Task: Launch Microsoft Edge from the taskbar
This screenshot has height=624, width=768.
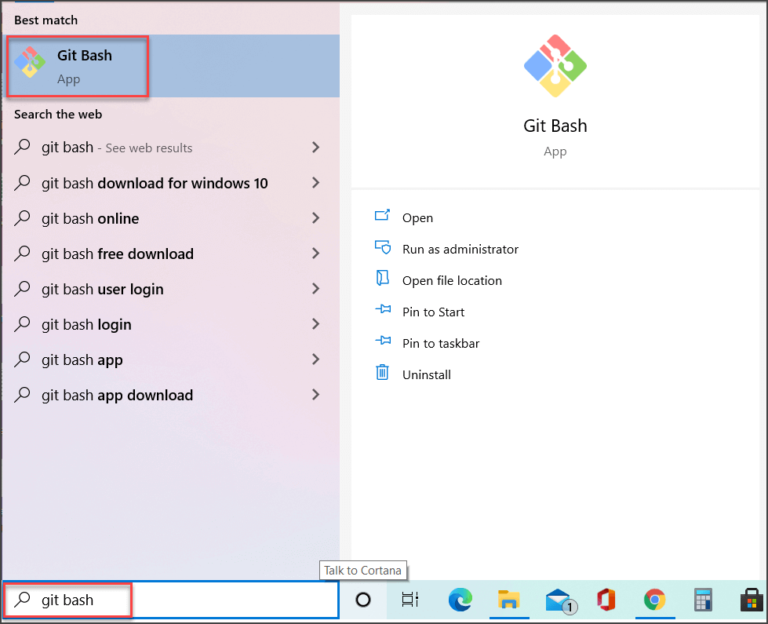Action: click(460, 600)
